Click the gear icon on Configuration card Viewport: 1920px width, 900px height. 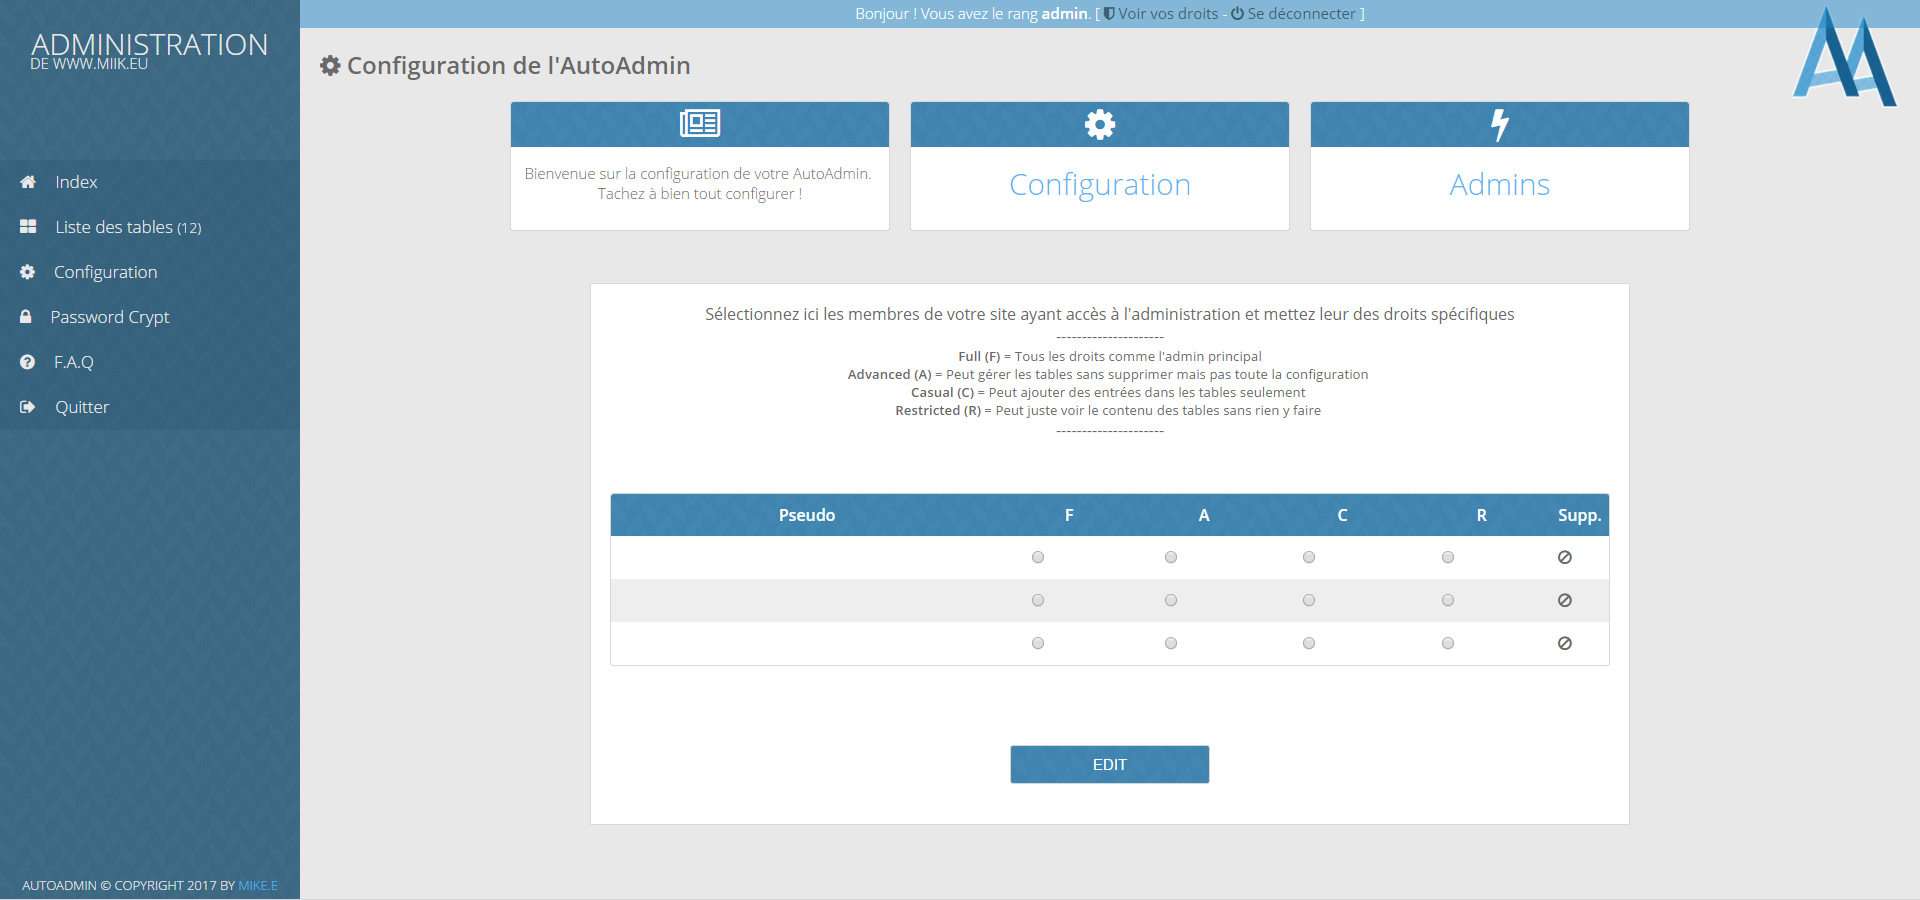[1099, 125]
